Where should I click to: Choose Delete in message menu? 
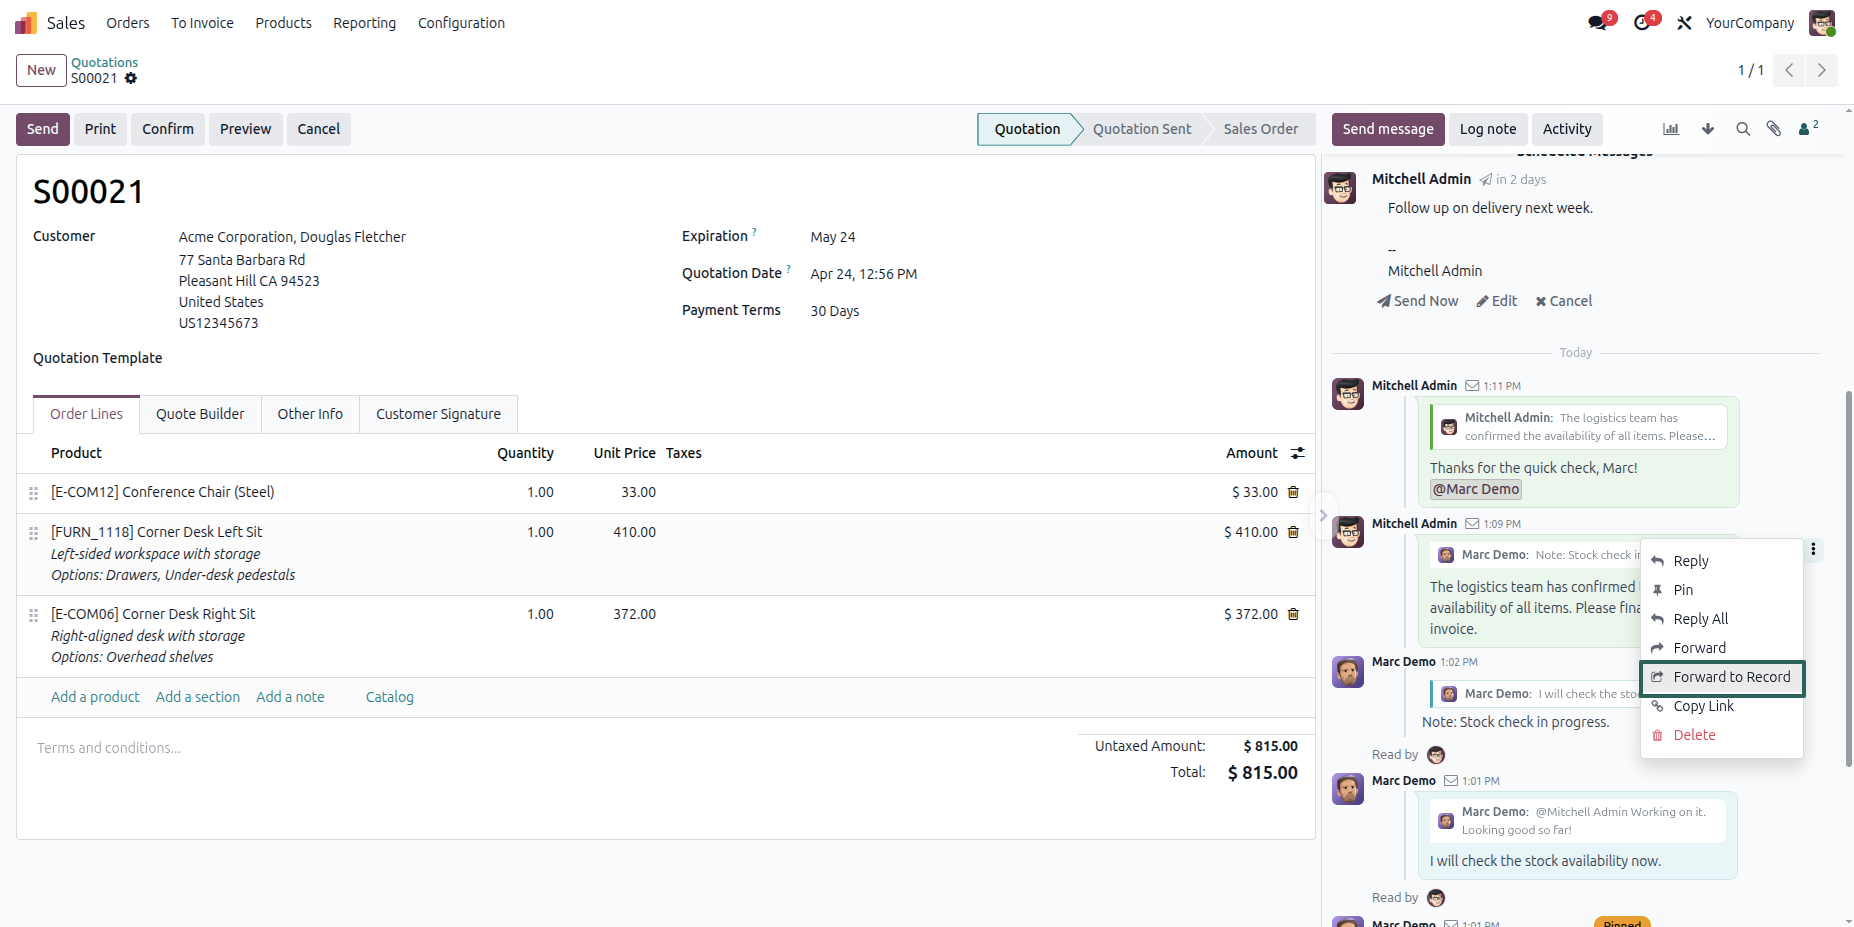click(x=1722, y=735)
